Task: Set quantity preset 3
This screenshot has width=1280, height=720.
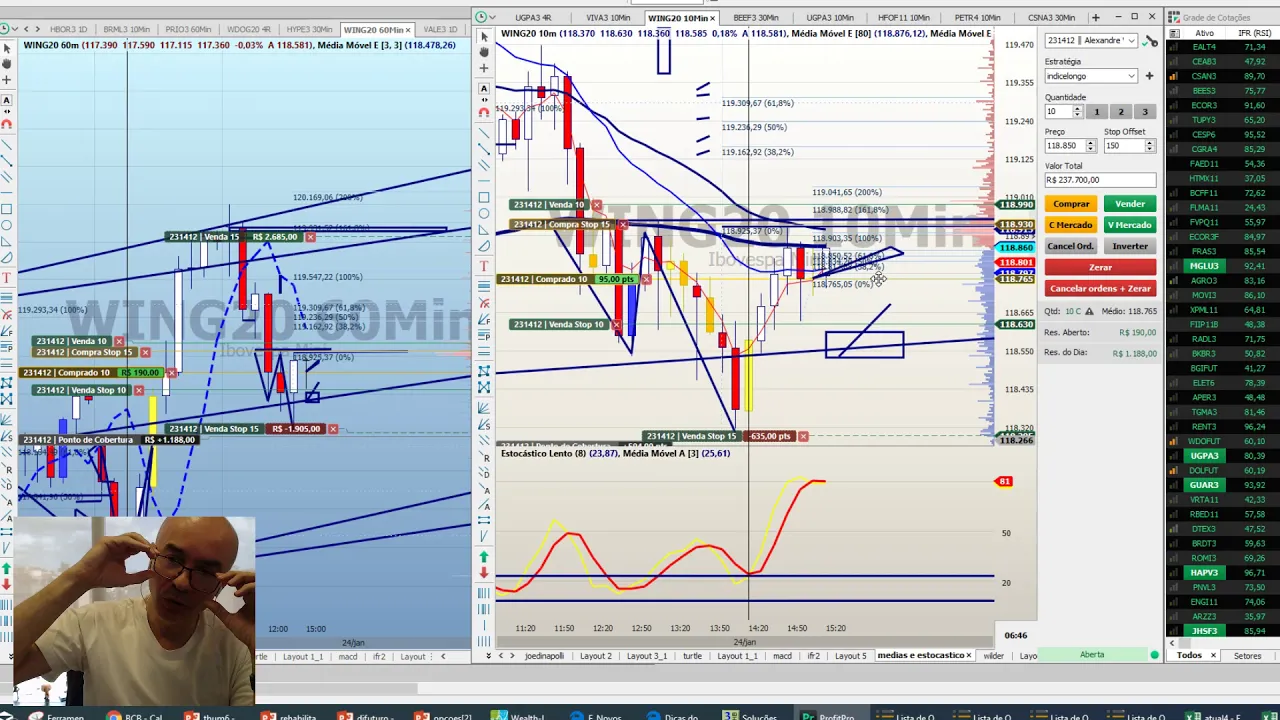Action: click(1145, 112)
